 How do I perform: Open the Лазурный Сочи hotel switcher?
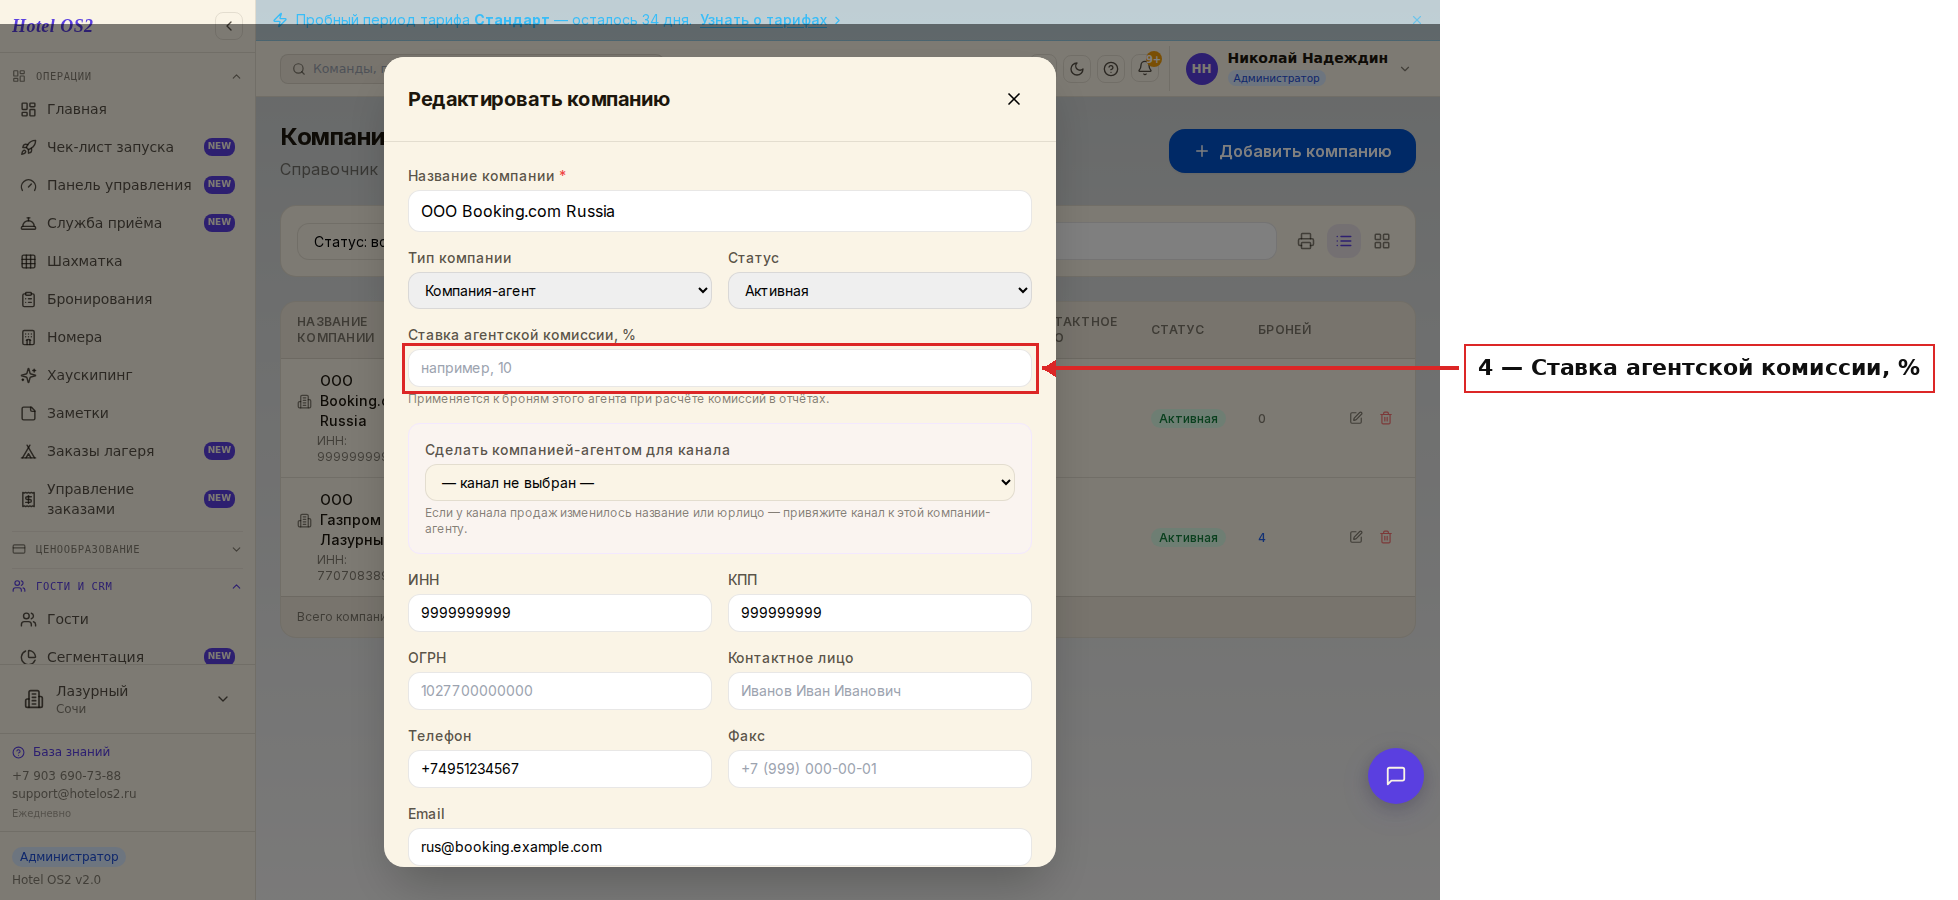coord(127,699)
